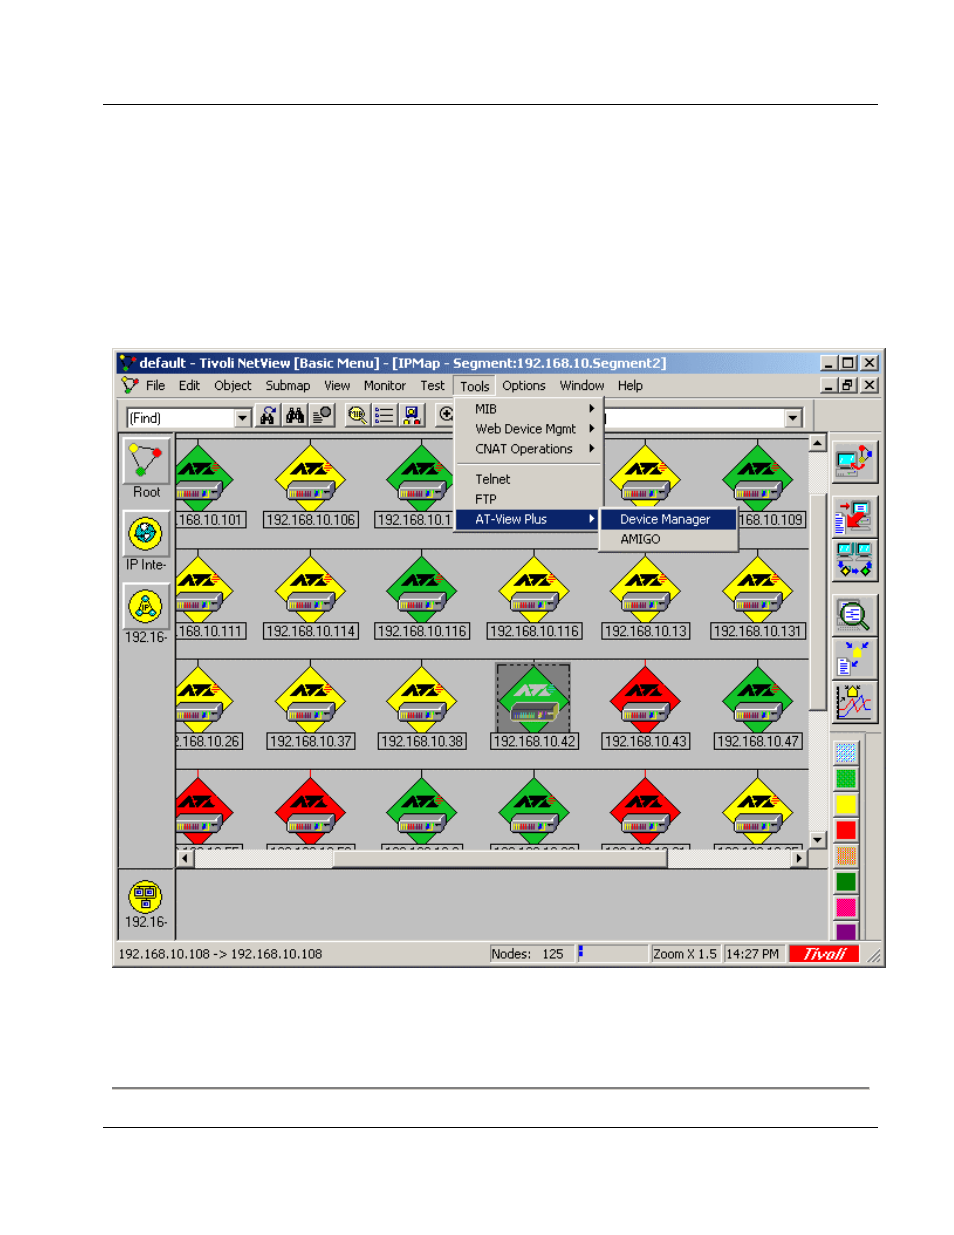Pick the yellow color swatch
The width and height of the screenshot is (954, 1235).
tap(846, 805)
